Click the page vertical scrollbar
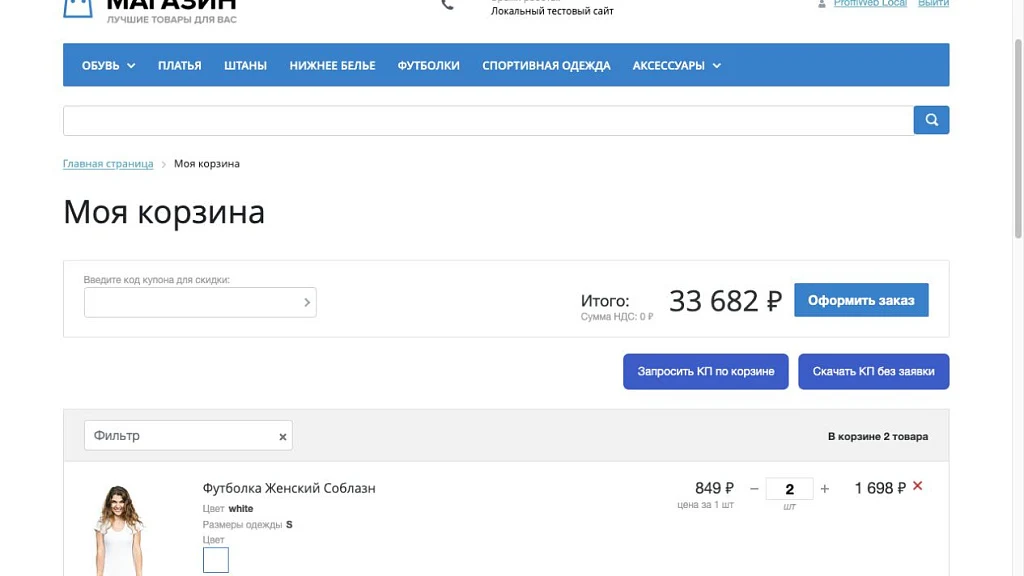Viewport: 1024px width, 576px height. [x=1017, y=138]
